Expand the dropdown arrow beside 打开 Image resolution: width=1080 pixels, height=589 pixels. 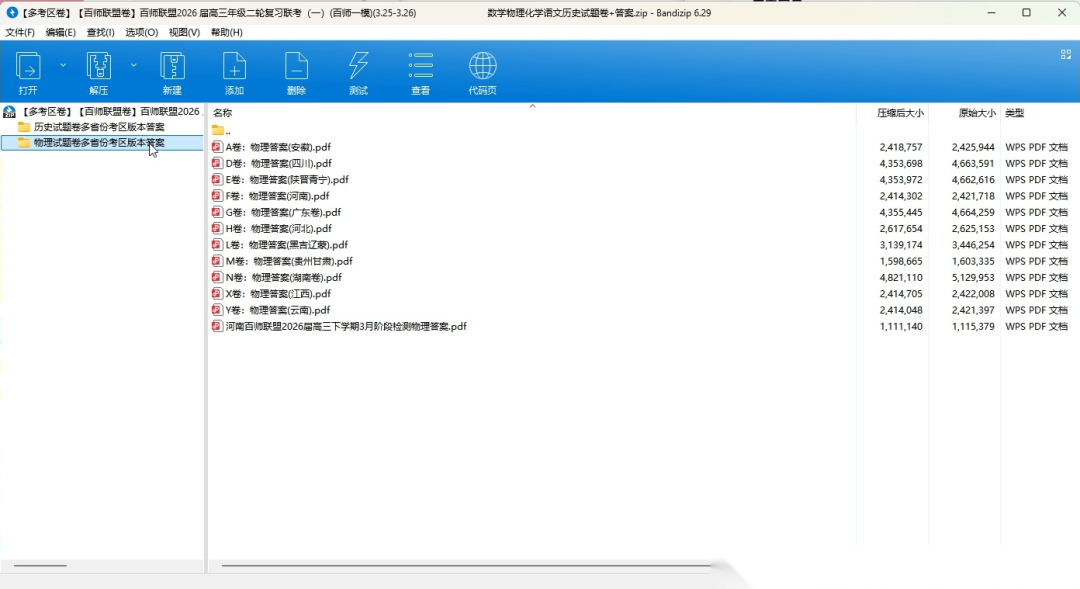tap(63, 65)
